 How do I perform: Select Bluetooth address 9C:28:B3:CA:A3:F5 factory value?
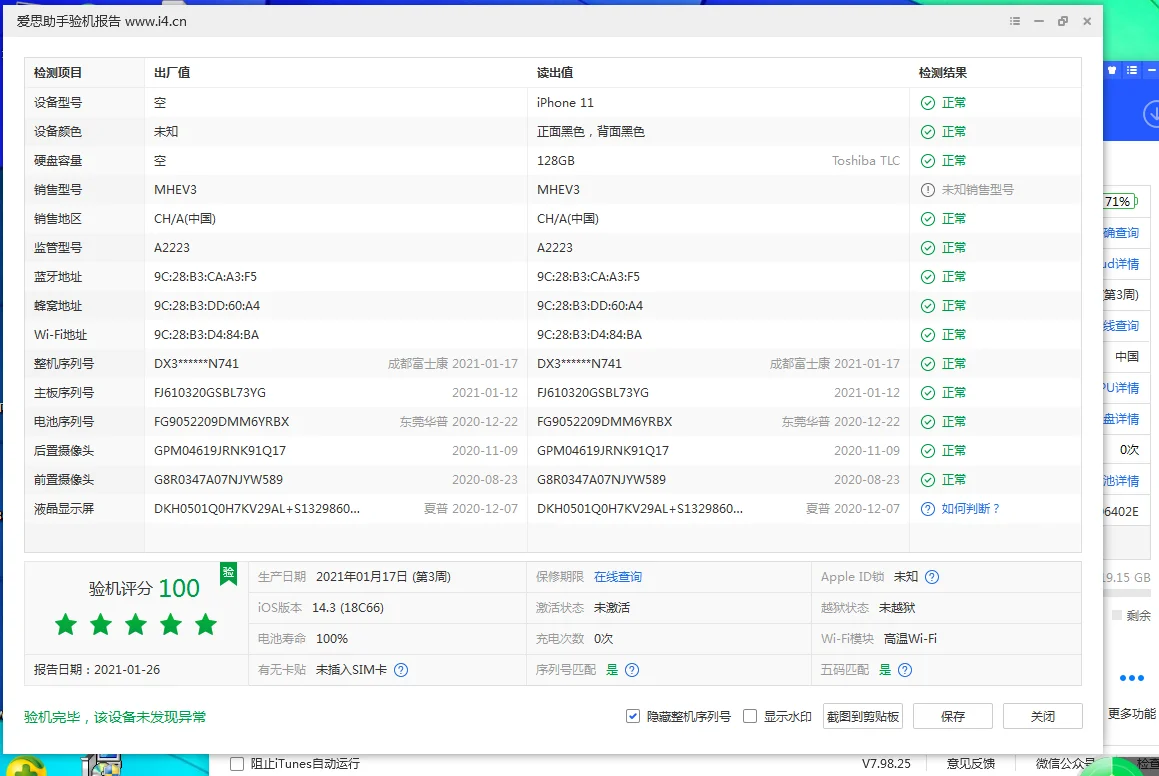click(205, 277)
